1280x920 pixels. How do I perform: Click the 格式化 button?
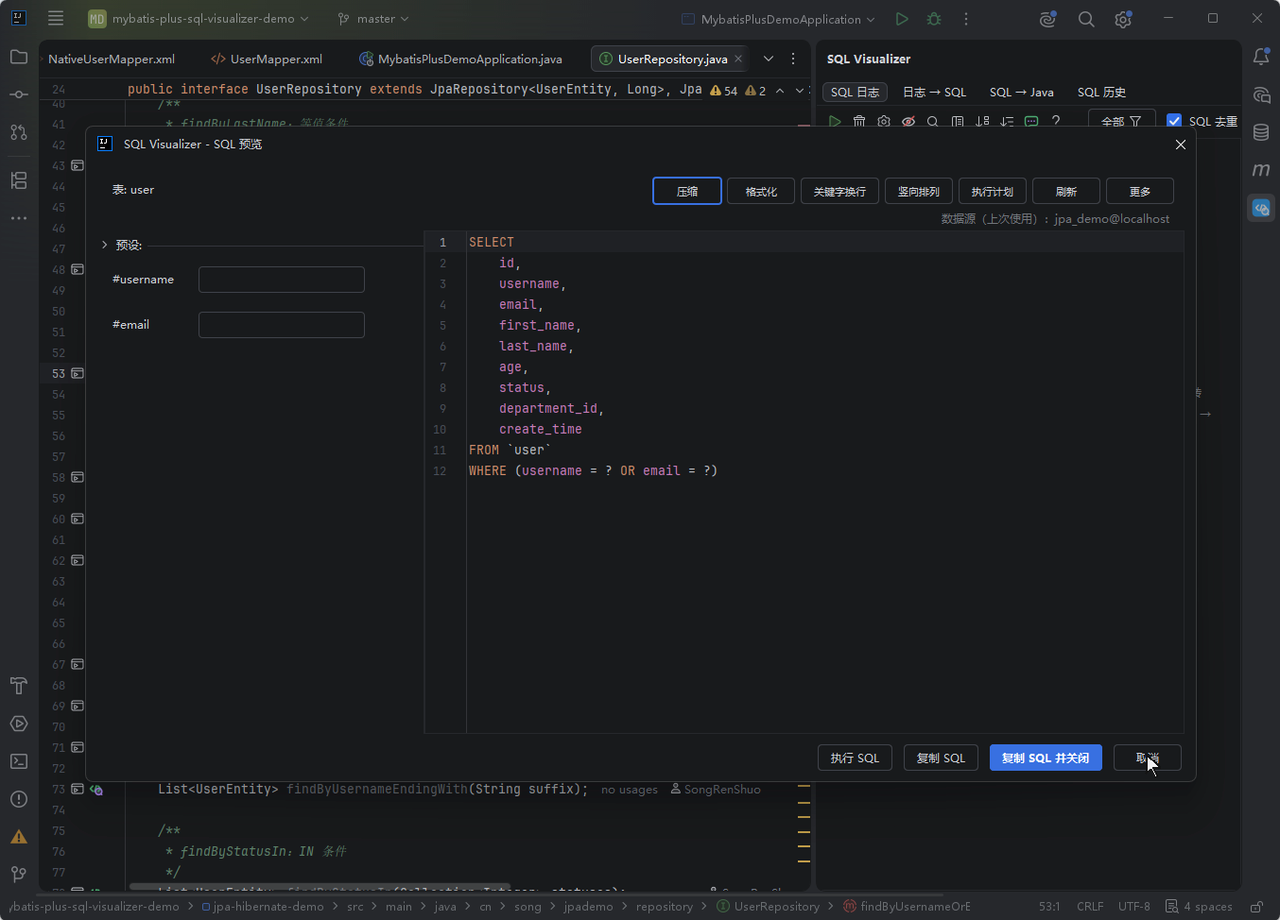pyautogui.click(x=761, y=191)
